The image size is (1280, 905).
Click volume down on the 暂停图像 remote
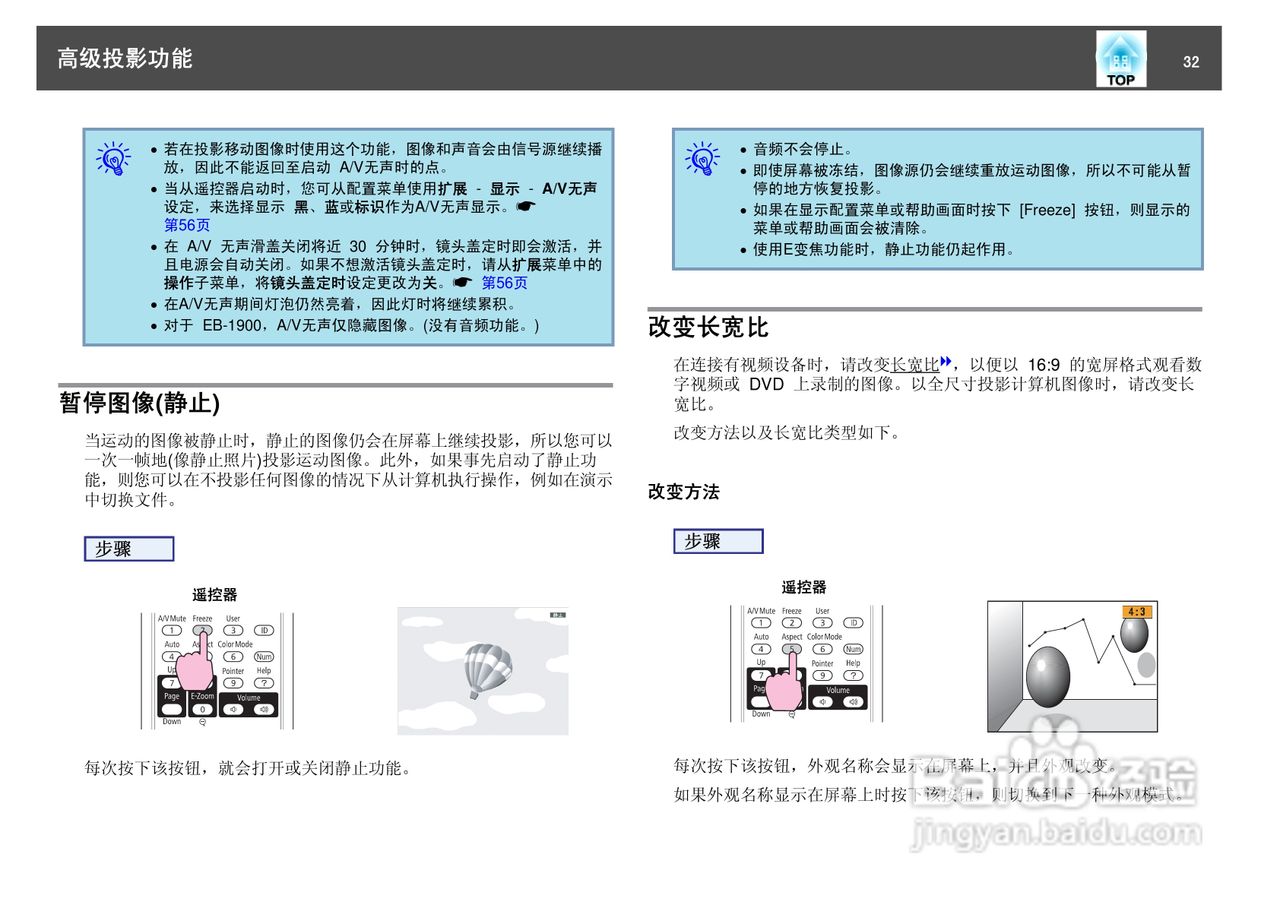(x=233, y=709)
